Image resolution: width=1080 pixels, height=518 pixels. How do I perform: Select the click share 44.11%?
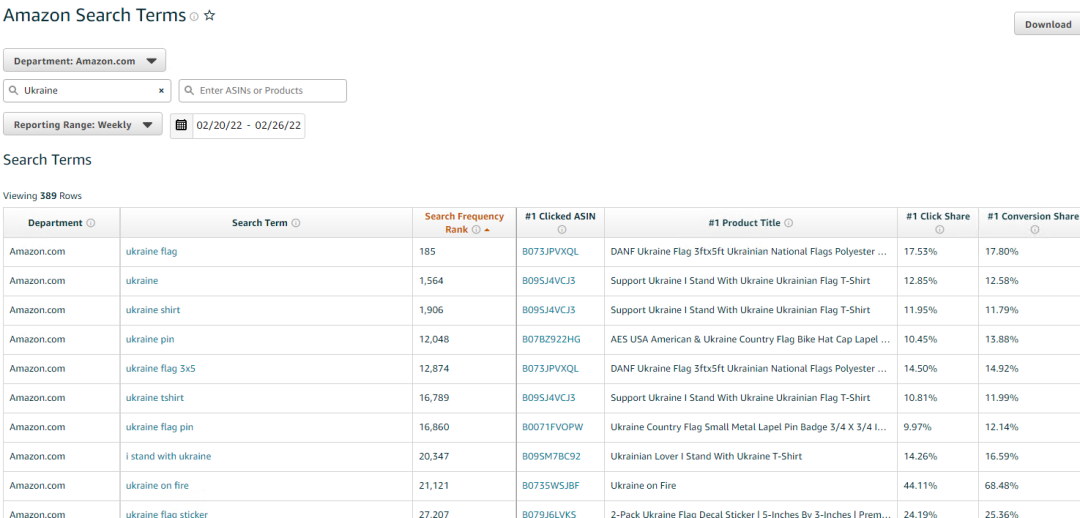[920, 486]
